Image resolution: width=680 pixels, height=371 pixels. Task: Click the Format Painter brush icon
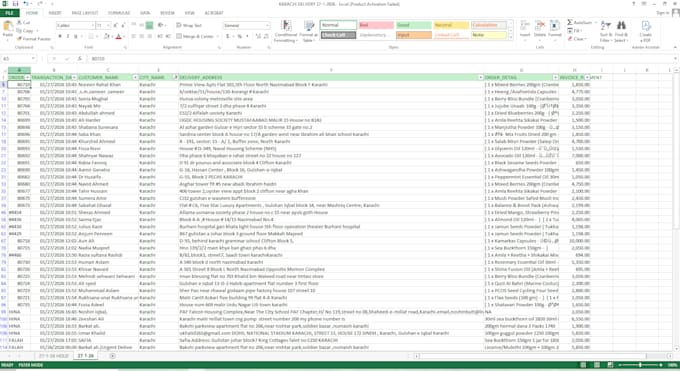[x=19, y=39]
